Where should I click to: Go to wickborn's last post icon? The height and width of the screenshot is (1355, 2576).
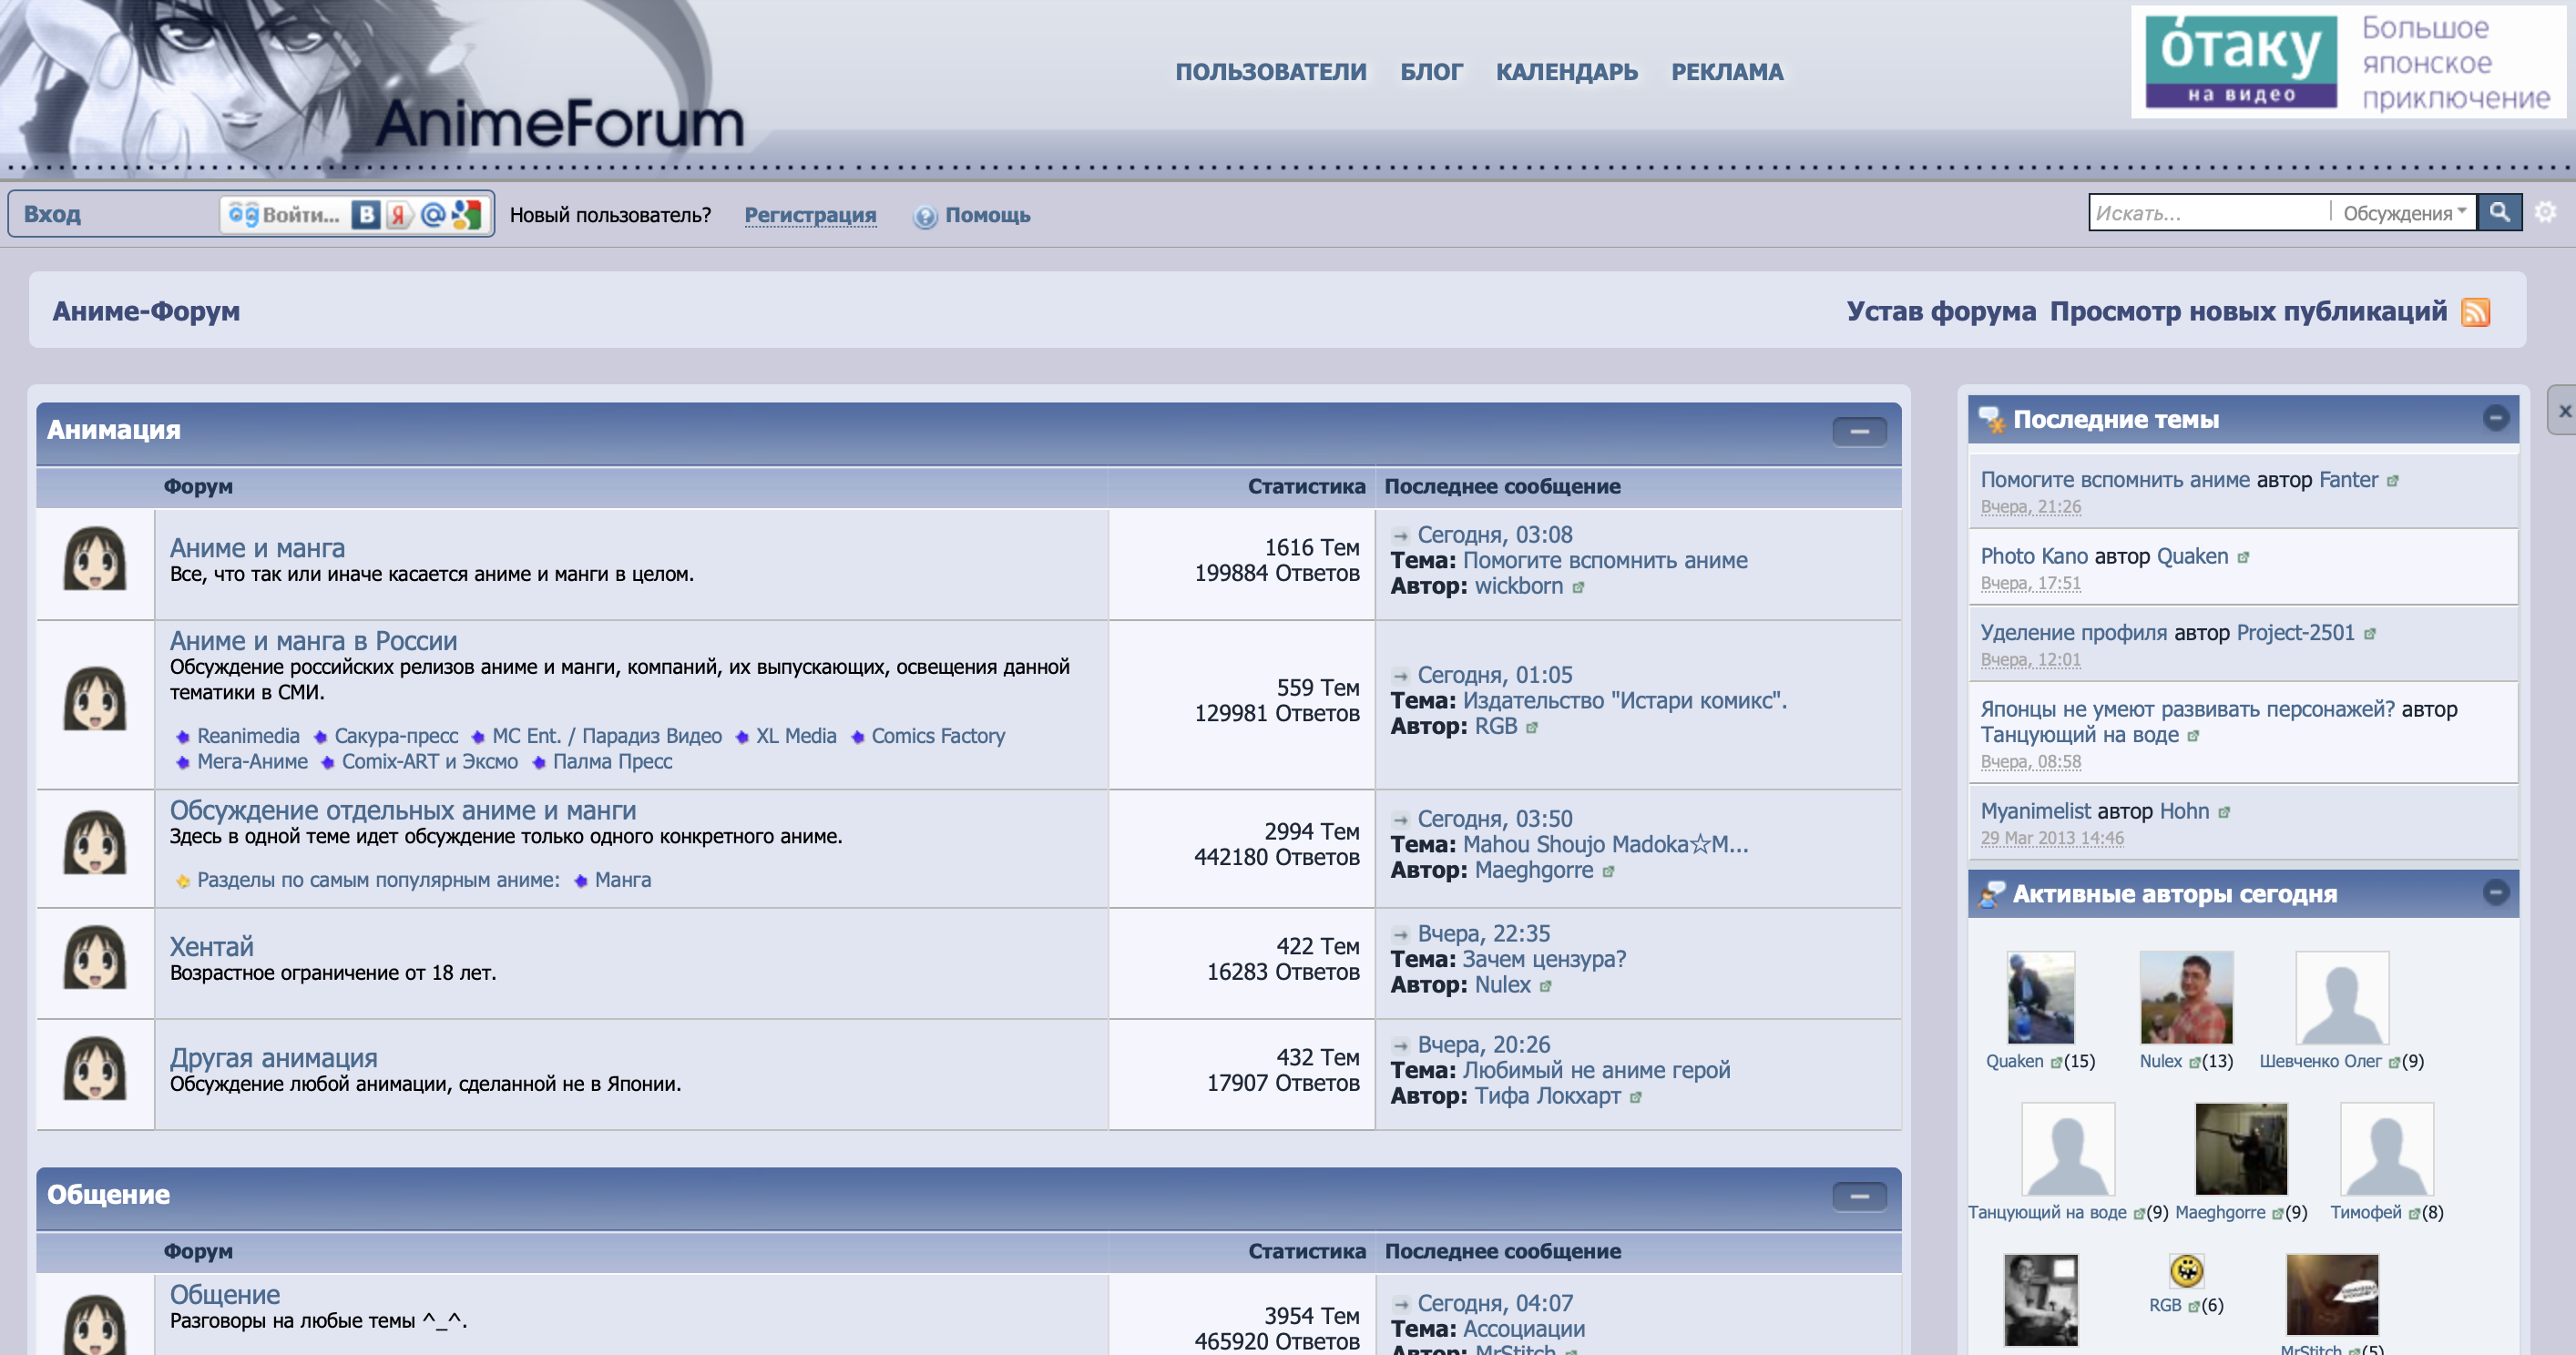pos(1578,588)
